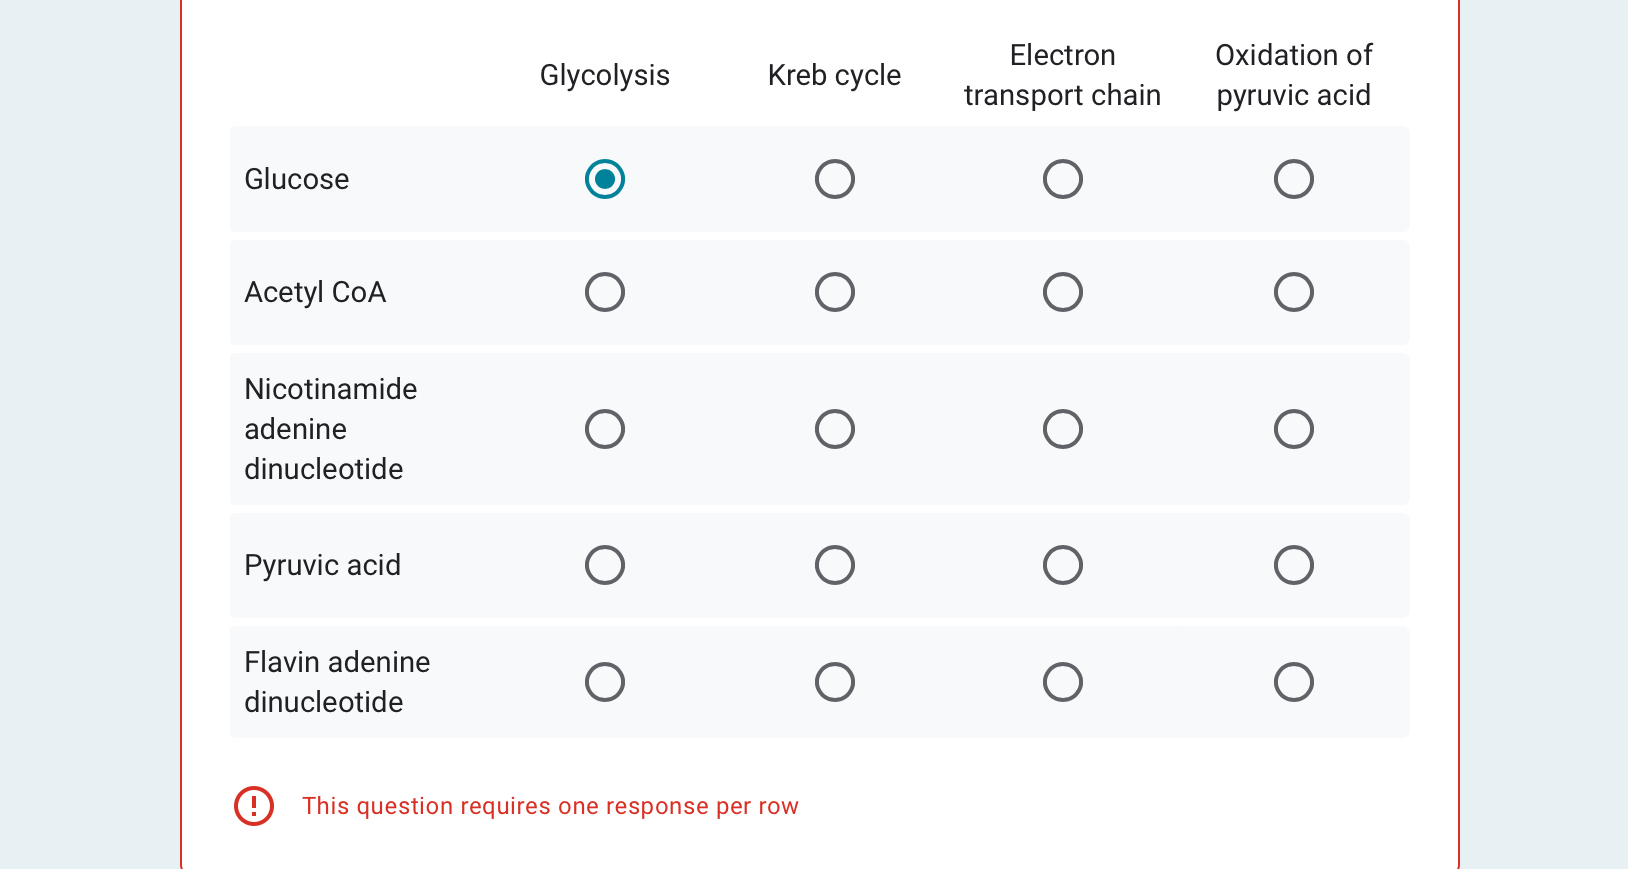This screenshot has width=1628, height=869.
Task: Select Kreb cycle for Acetyl CoA
Action: 835,292
